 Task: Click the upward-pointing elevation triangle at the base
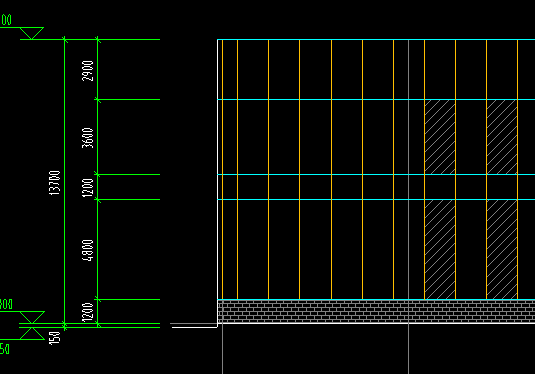pos(32,333)
